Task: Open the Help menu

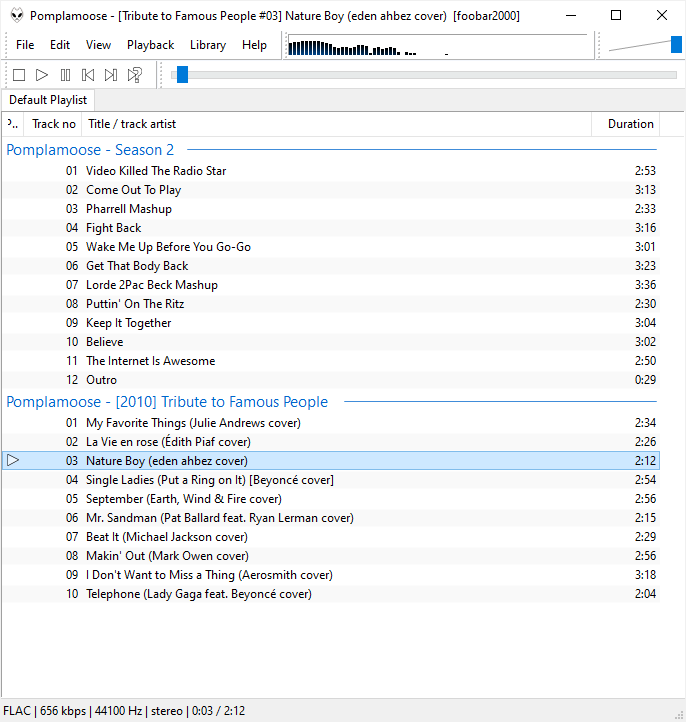Action: click(254, 45)
